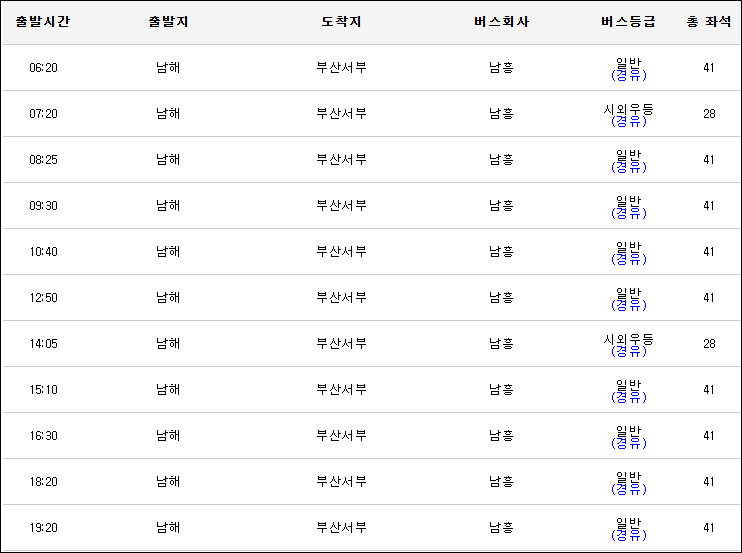
Task: Click 남해 origin in the 06:20 row
Action: (x=168, y=68)
